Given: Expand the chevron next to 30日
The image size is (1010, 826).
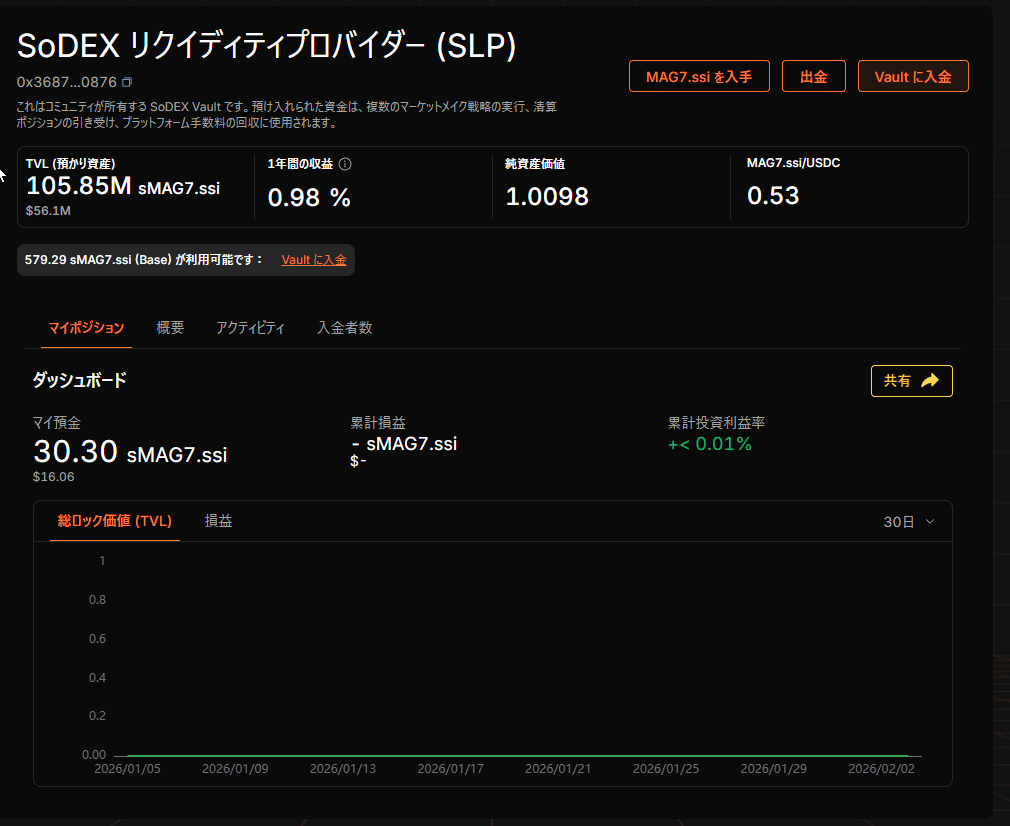Looking at the screenshot, I should pyautogui.click(x=930, y=522).
